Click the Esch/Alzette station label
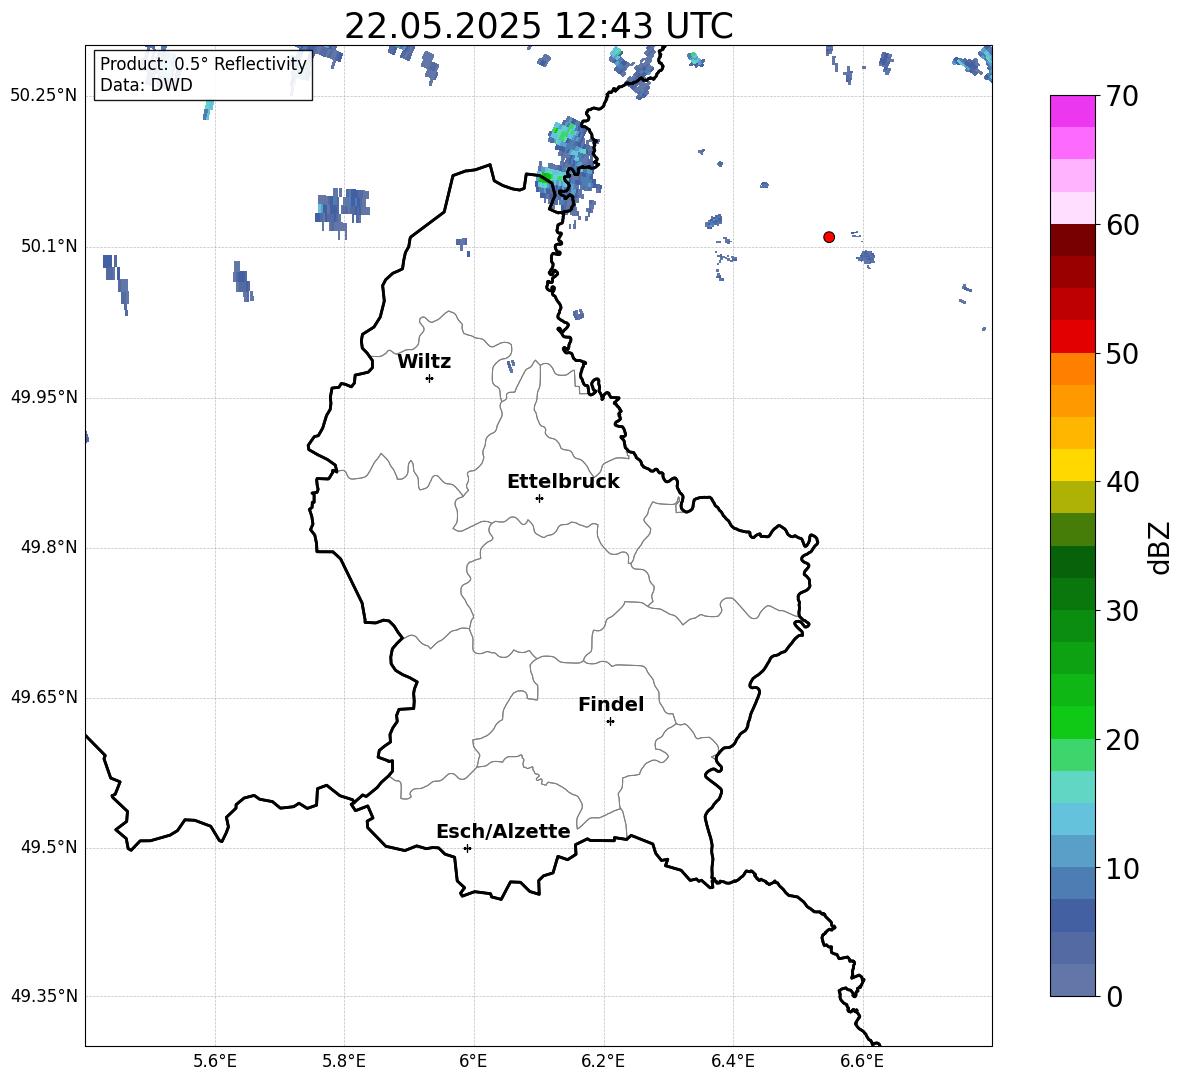 click(x=503, y=831)
